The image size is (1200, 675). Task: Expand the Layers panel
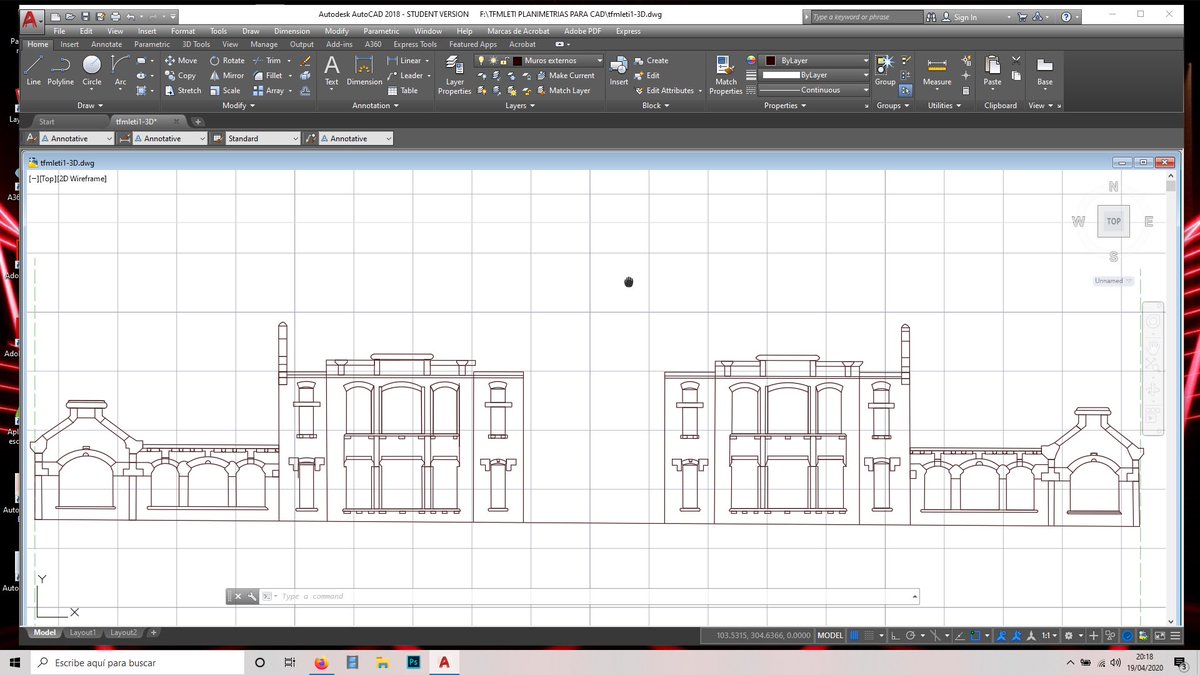point(518,105)
